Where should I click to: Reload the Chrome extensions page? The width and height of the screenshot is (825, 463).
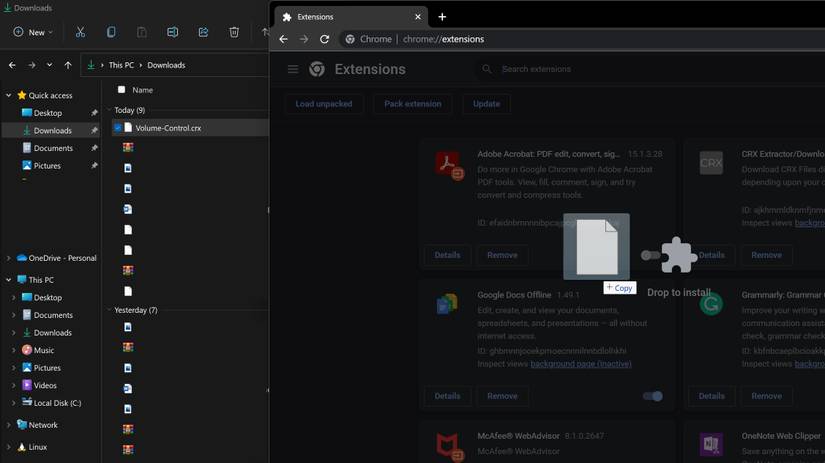[x=325, y=39]
